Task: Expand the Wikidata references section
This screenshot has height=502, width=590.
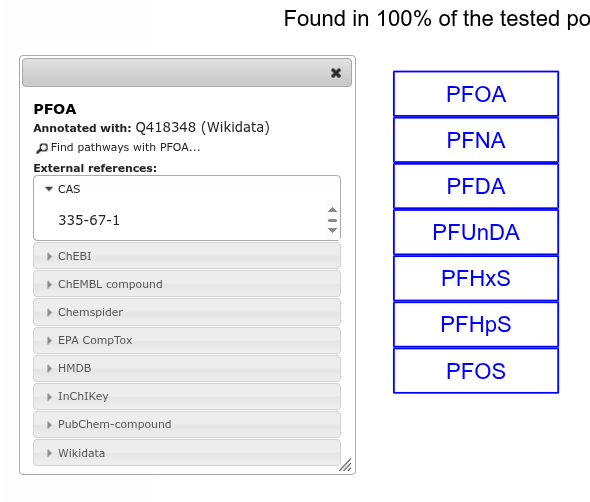Action: pyautogui.click(x=187, y=453)
